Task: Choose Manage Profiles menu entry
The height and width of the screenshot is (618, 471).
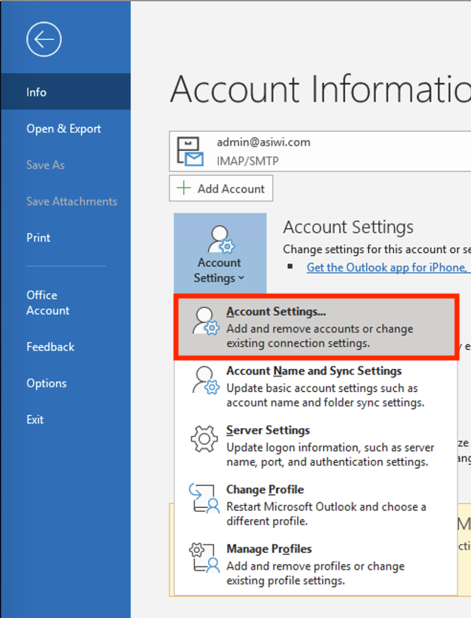Action: click(316, 564)
